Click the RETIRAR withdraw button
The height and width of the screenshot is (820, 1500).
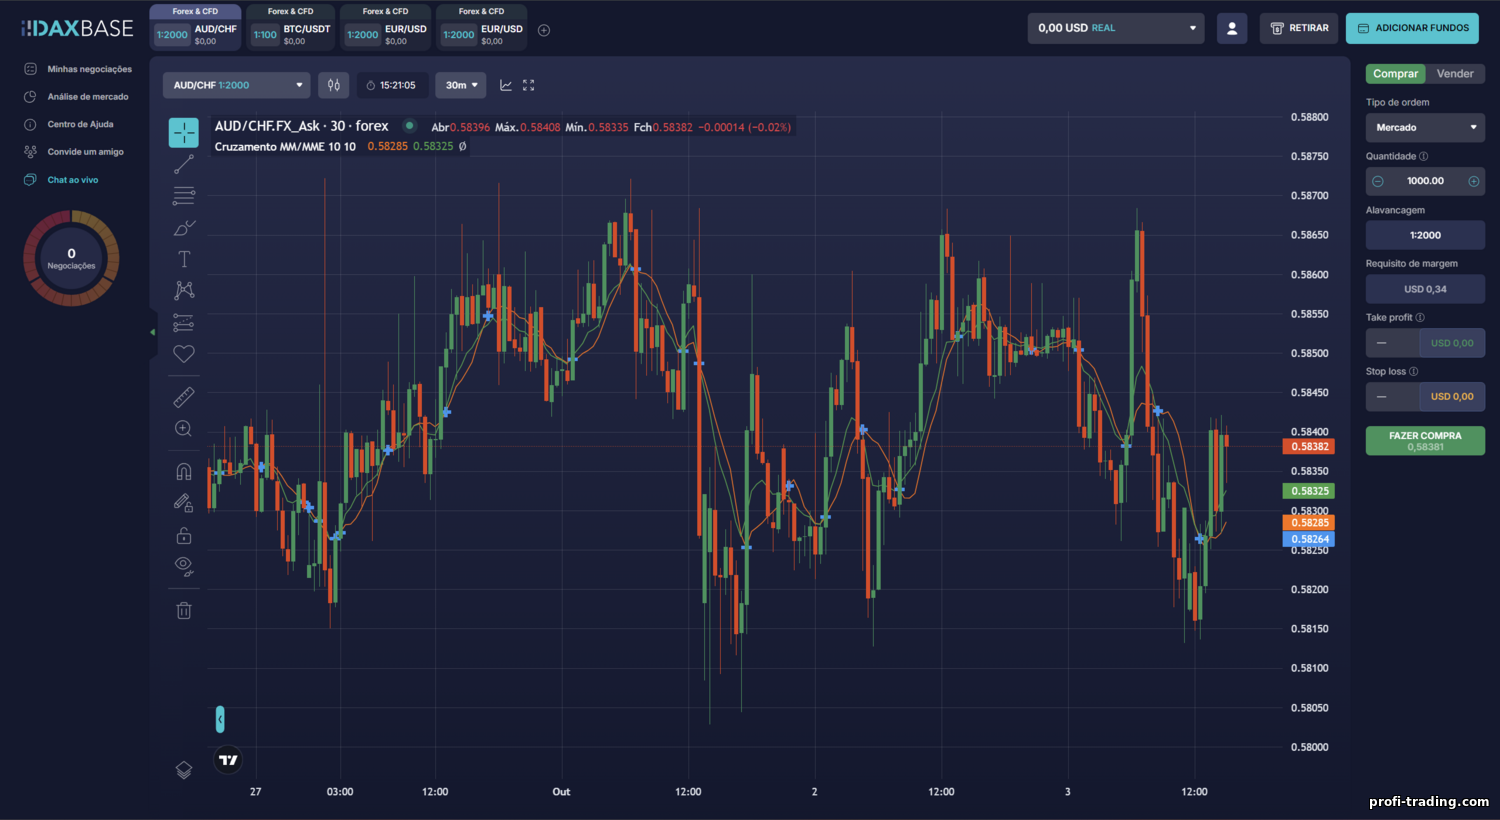pos(1299,28)
